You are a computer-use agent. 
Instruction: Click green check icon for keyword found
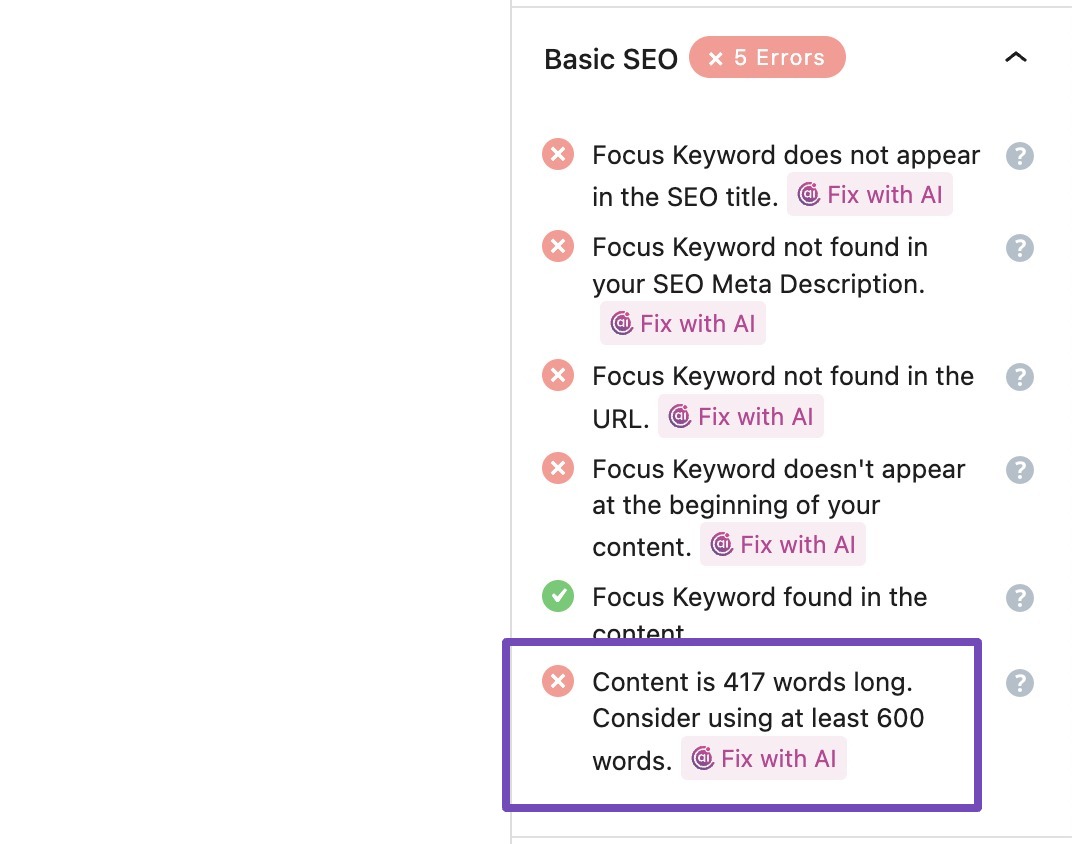click(x=558, y=596)
